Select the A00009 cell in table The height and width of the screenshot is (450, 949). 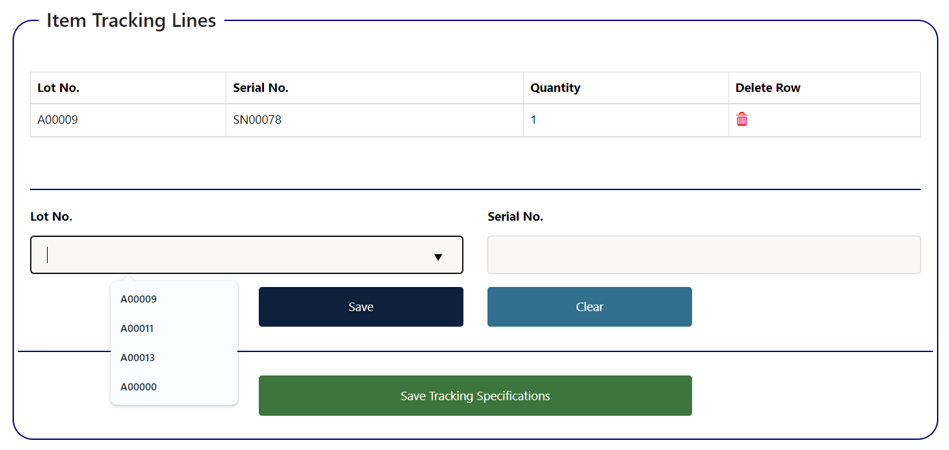point(128,120)
